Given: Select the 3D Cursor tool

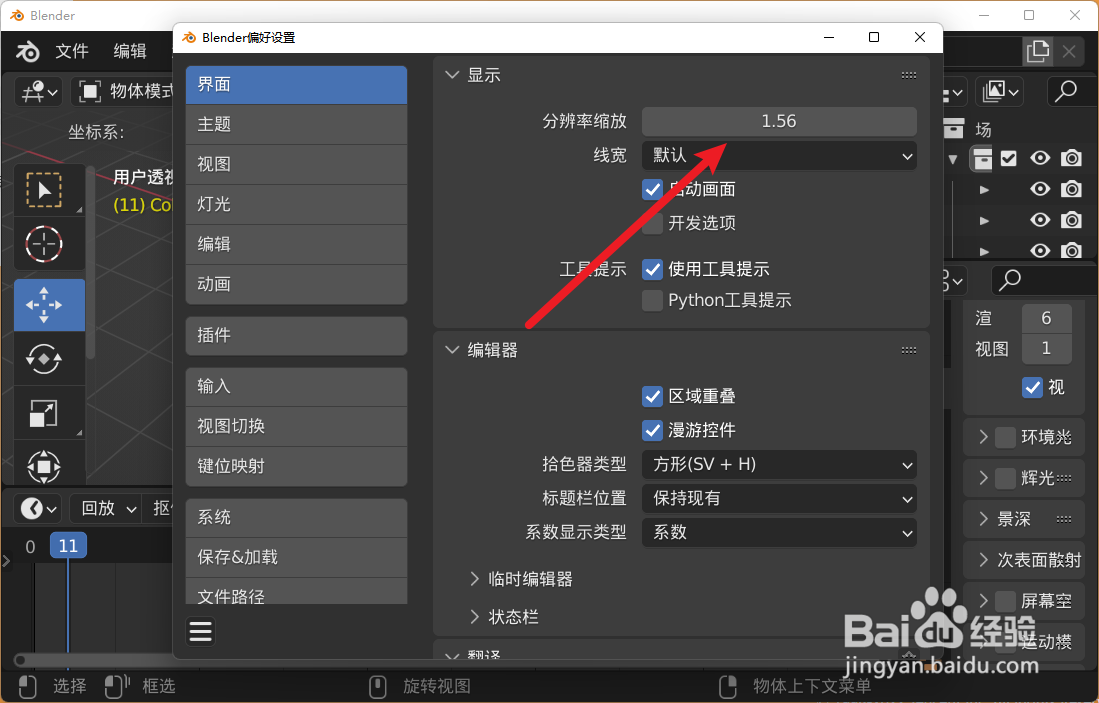Looking at the screenshot, I should click(x=43, y=244).
